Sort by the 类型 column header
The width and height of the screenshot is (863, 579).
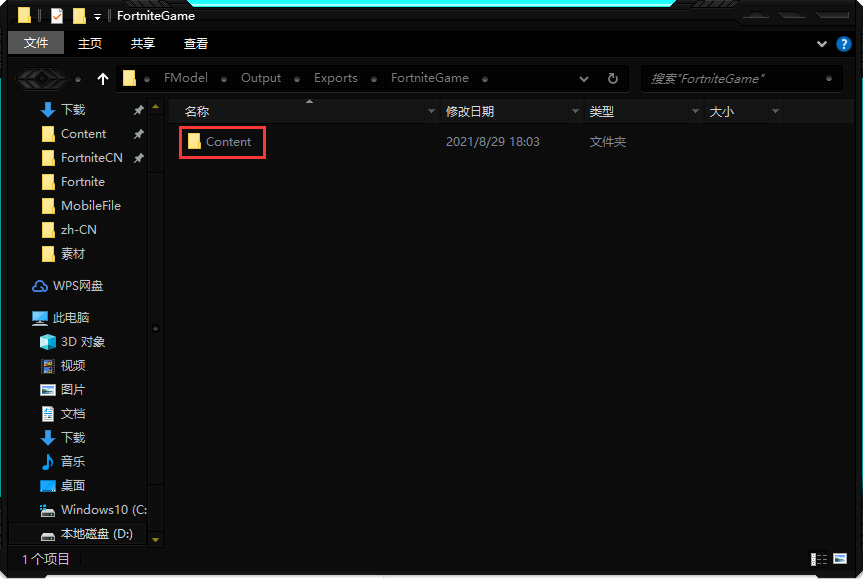(602, 112)
